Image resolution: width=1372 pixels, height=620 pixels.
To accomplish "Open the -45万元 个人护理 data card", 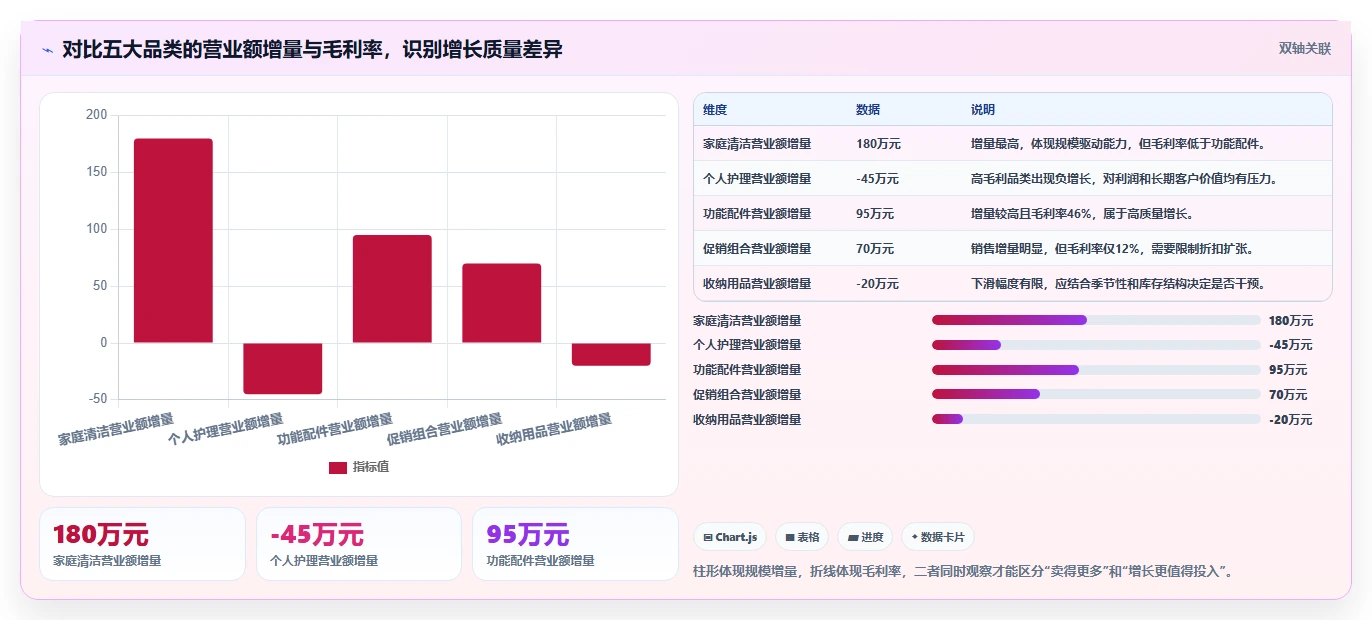I will click(x=359, y=544).
